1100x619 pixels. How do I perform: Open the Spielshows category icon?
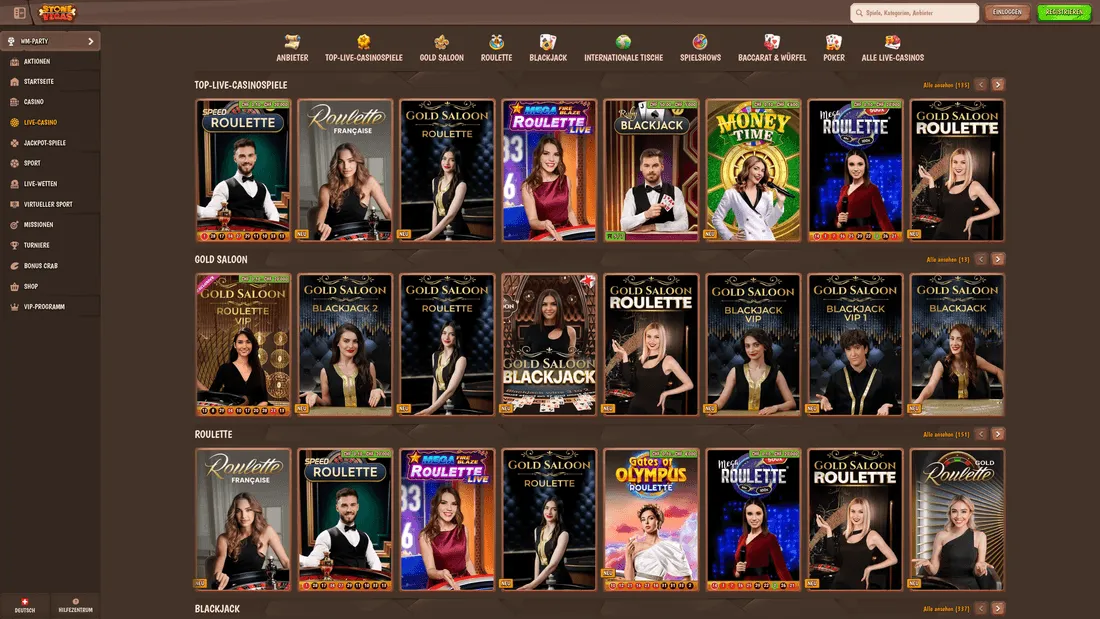coord(700,42)
